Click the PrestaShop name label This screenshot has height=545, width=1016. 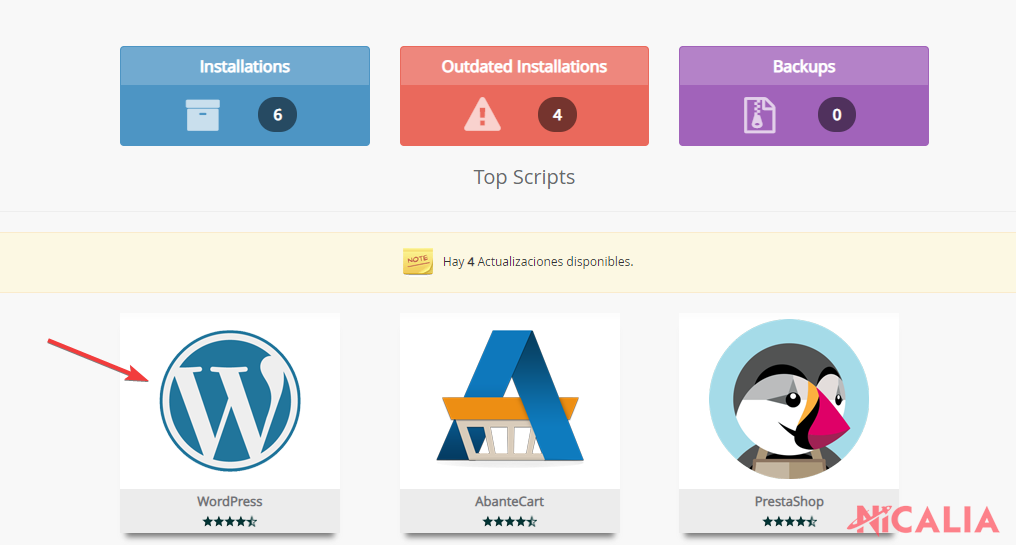[x=788, y=501]
